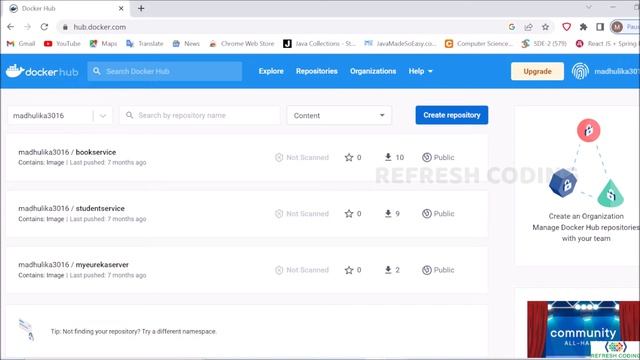
Task: Click the Public visibility icon for bookservice
Action: tap(427, 158)
